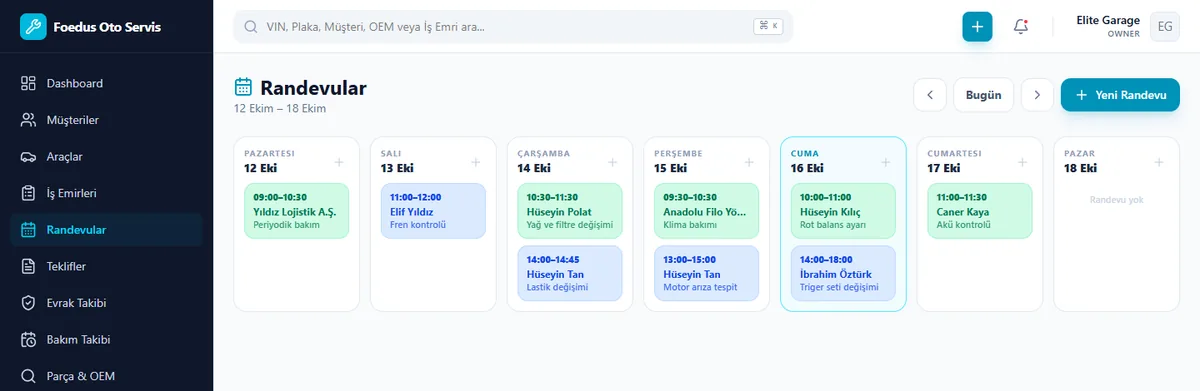Click the Teklifler document icon
The height and width of the screenshot is (391, 1200).
click(x=29, y=266)
